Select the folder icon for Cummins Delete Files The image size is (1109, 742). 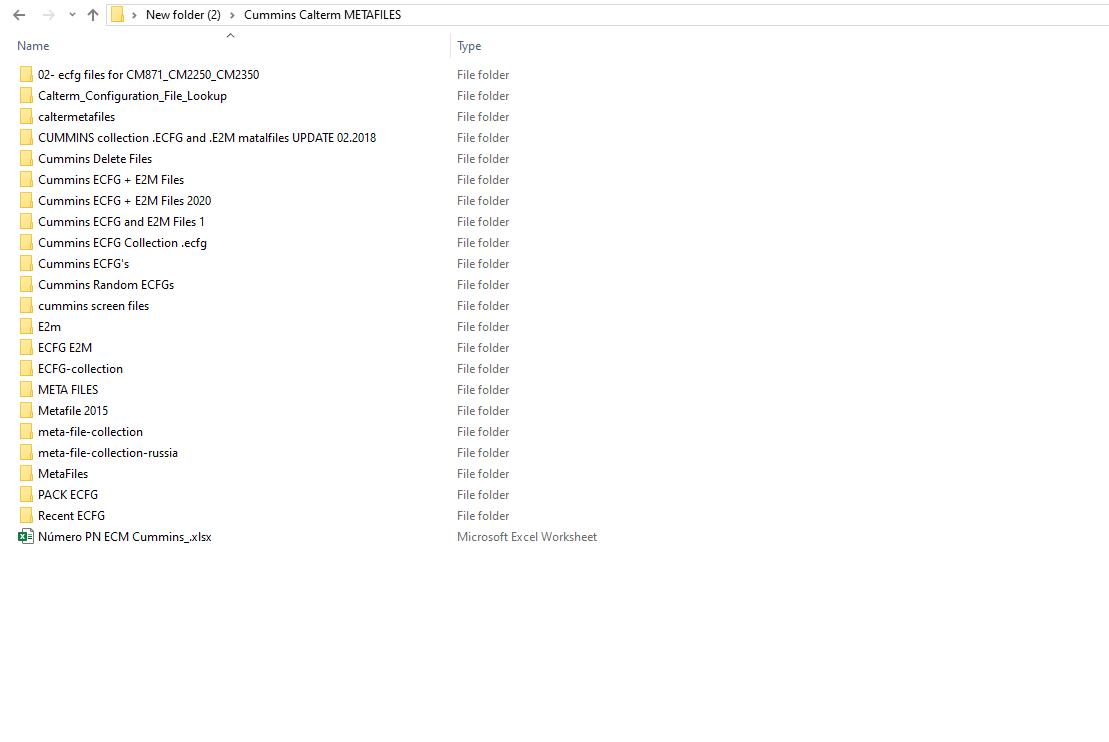[26, 159]
